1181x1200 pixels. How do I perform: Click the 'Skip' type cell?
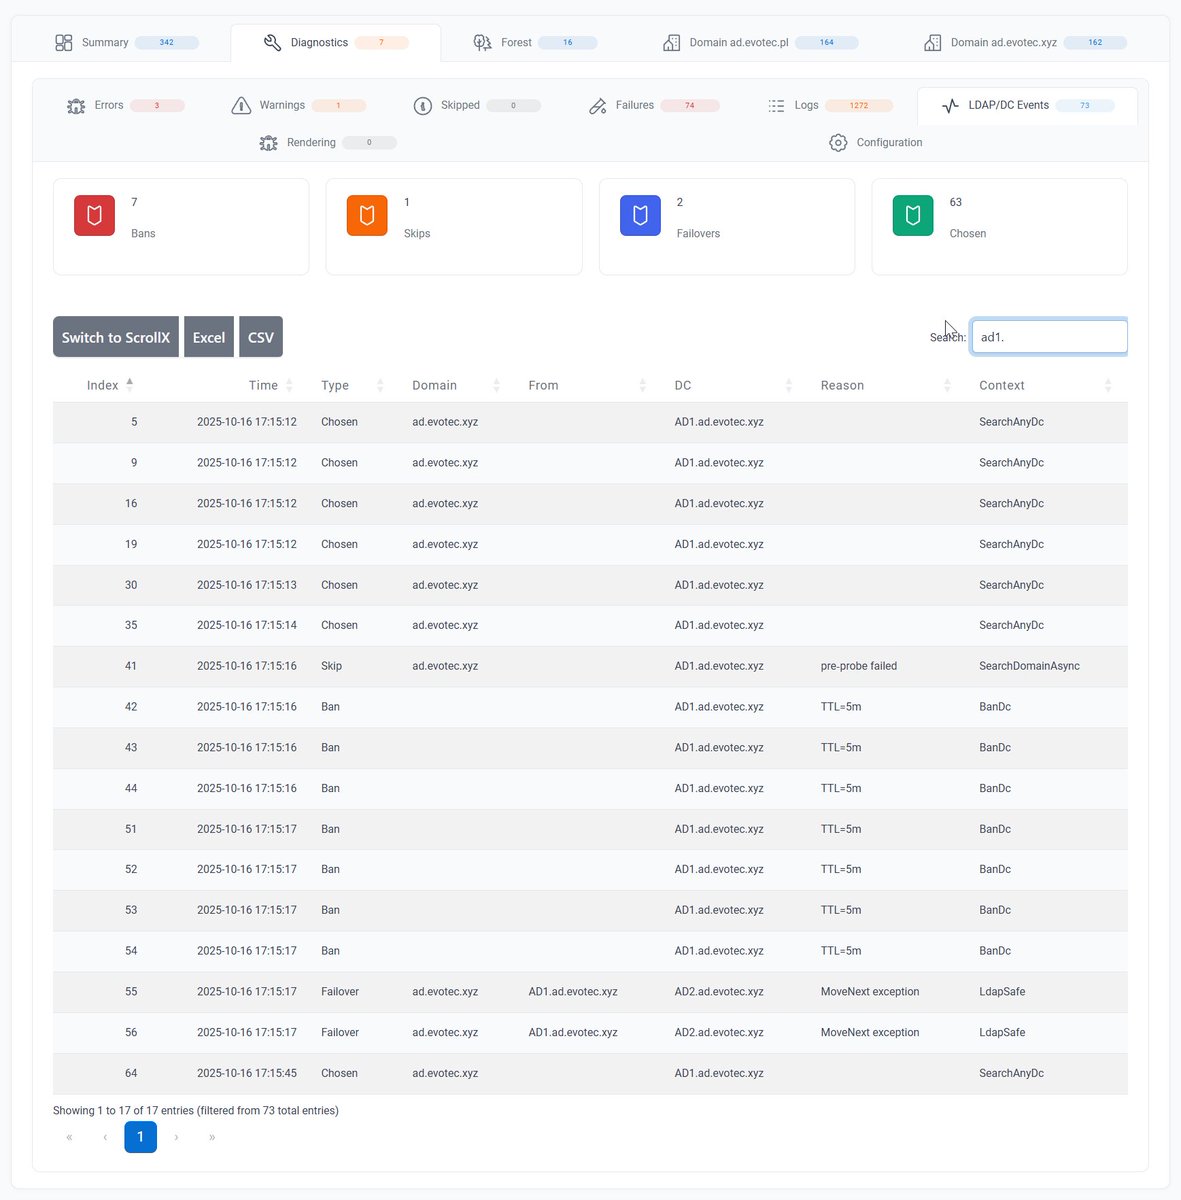331,666
